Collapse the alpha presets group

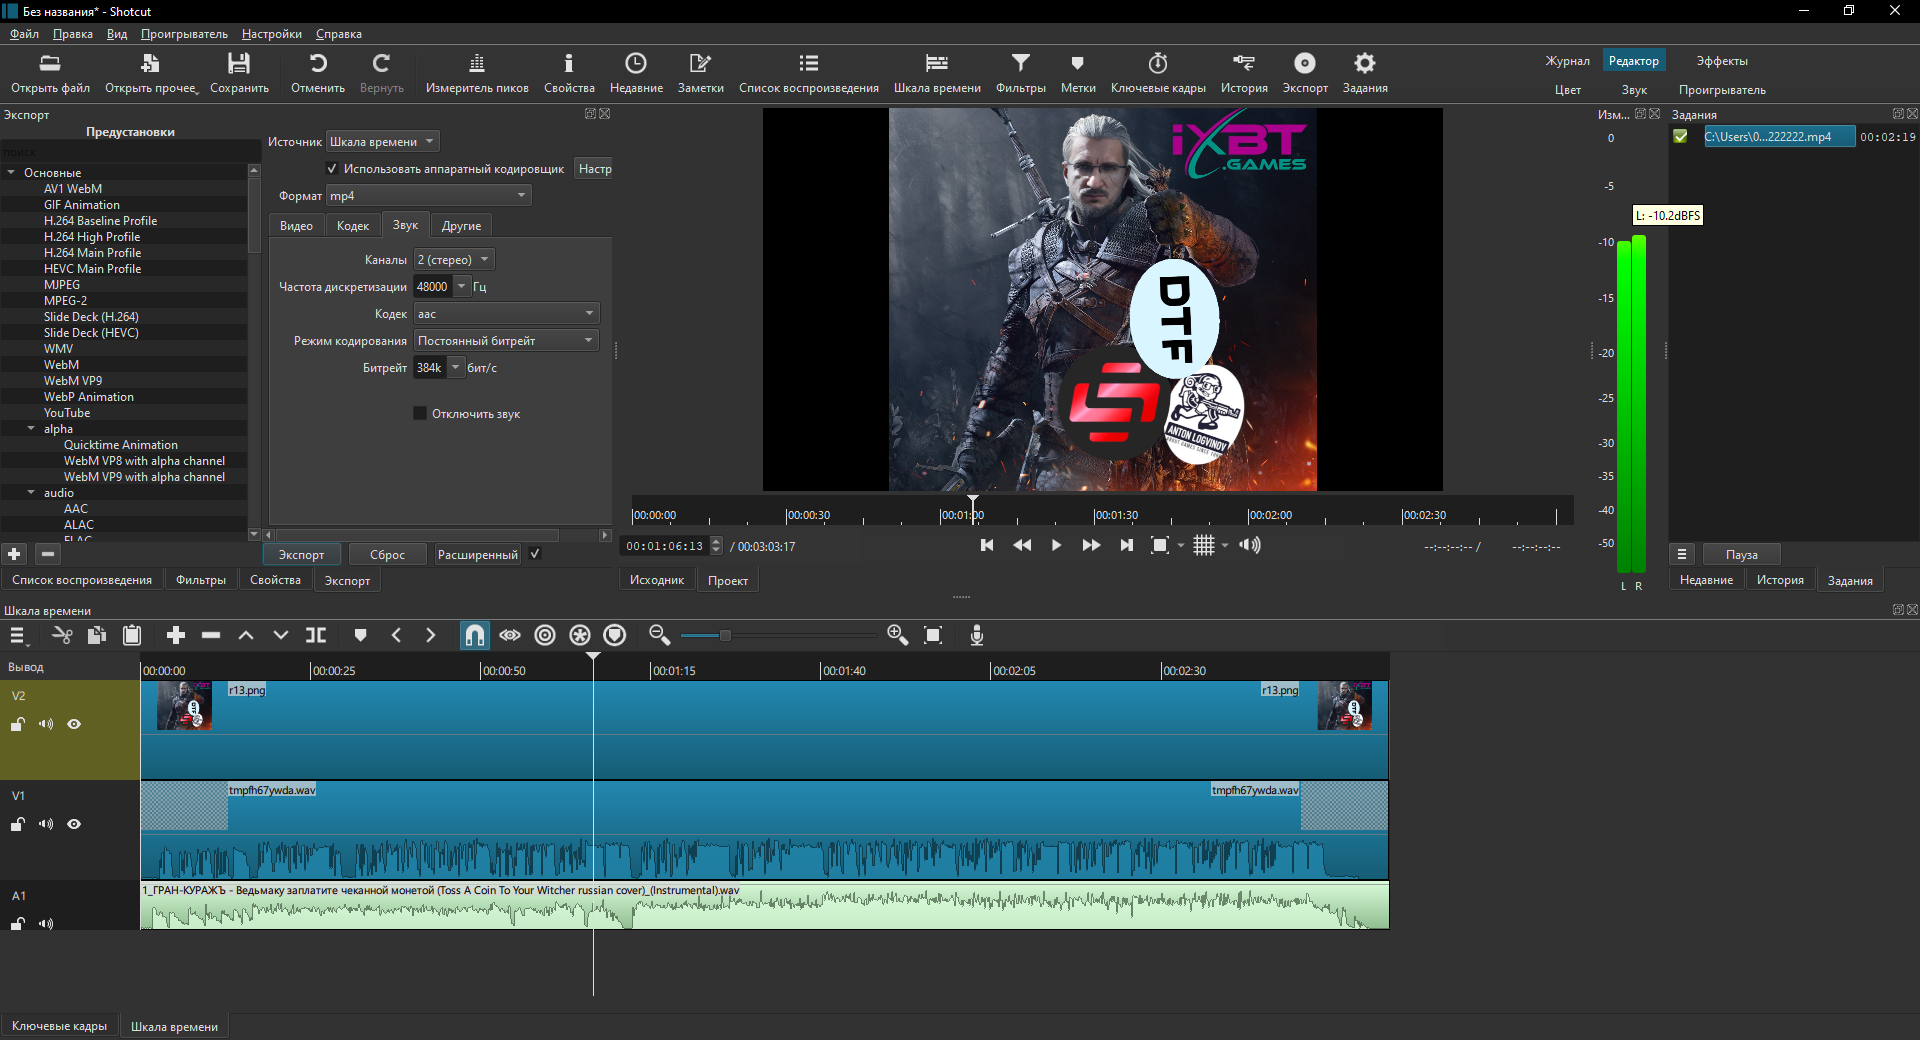click(x=31, y=429)
